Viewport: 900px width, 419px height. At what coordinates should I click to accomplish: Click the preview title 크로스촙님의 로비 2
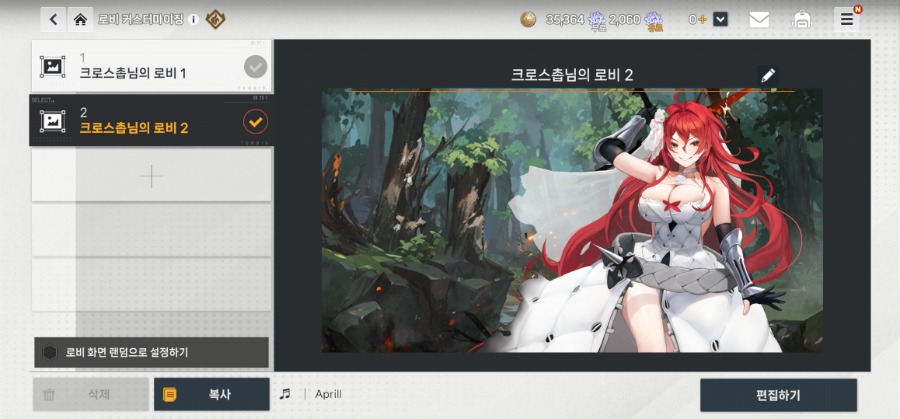572,75
